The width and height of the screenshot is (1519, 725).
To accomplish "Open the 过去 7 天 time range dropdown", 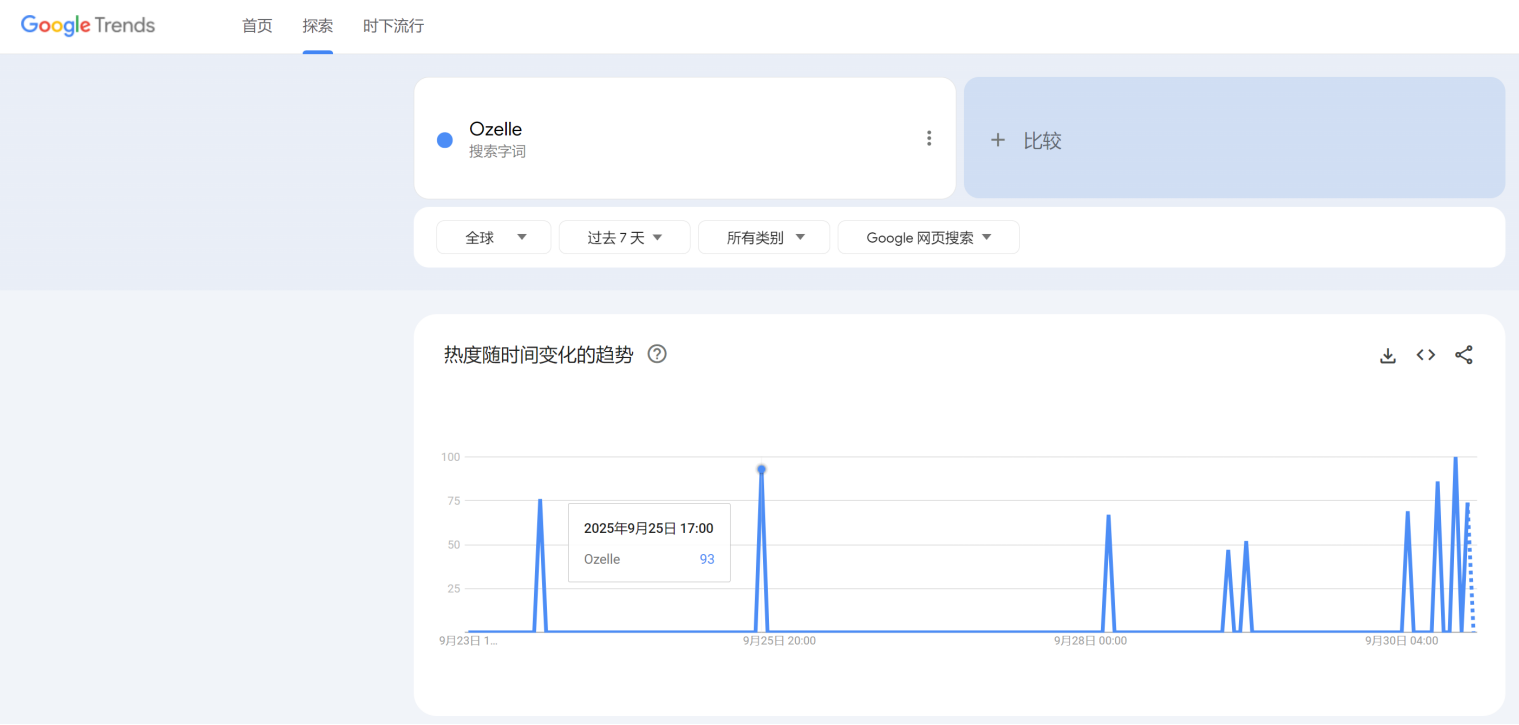I will (x=624, y=237).
